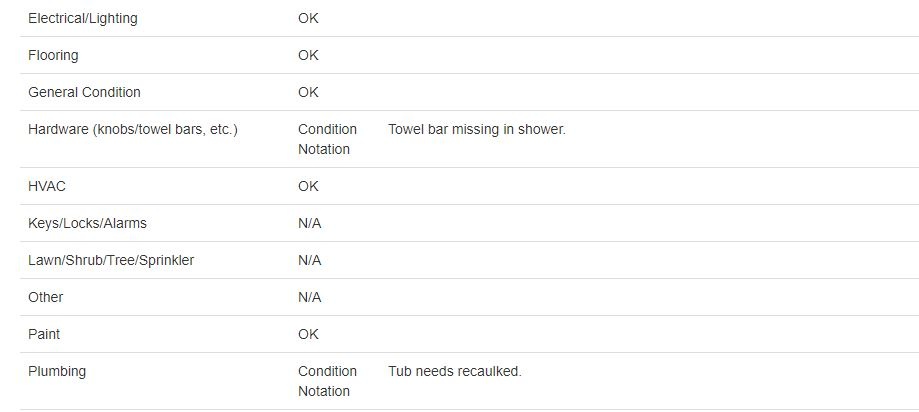Viewport: 919px width, 412px height.
Task: Click the 'Tub needs recaulked' note
Action: pos(454,371)
